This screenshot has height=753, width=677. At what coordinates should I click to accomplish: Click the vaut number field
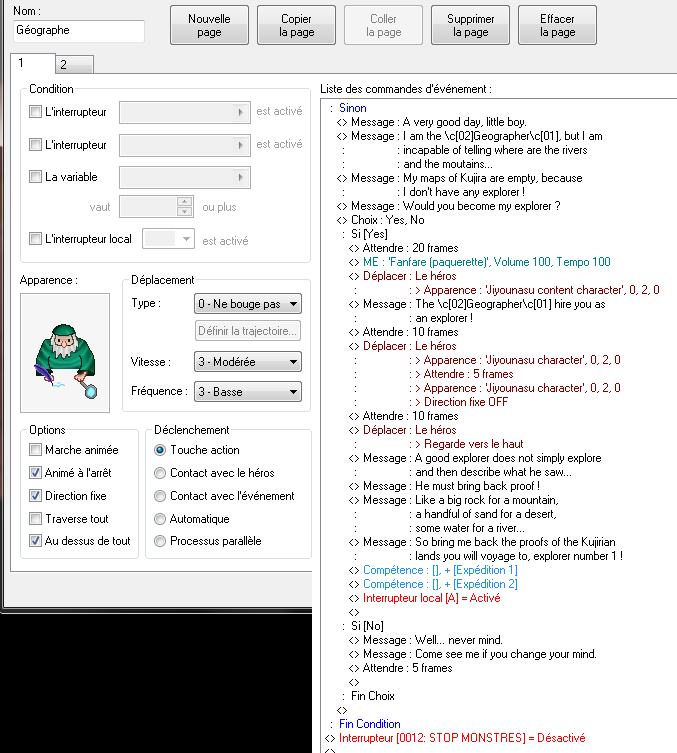tap(148, 207)
